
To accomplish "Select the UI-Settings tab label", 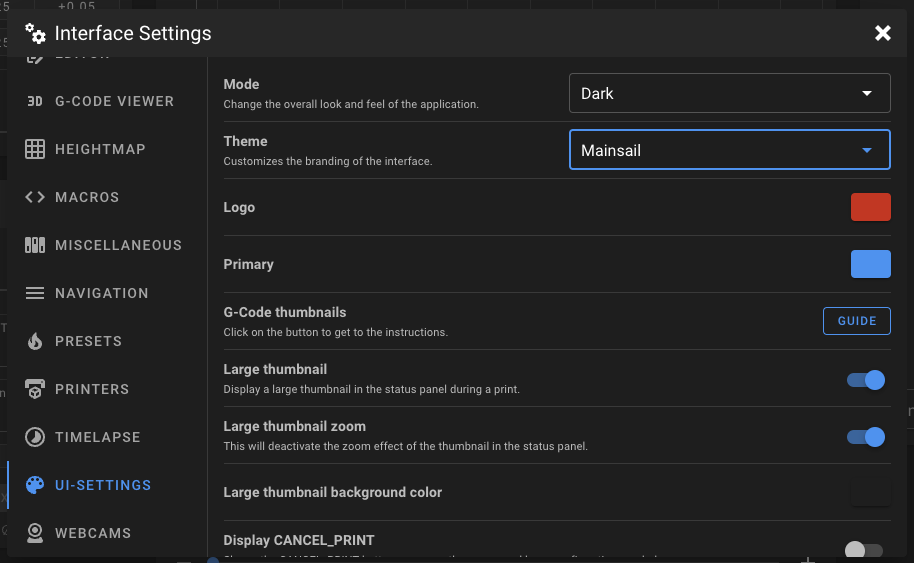I will click(x=103, y=485).
